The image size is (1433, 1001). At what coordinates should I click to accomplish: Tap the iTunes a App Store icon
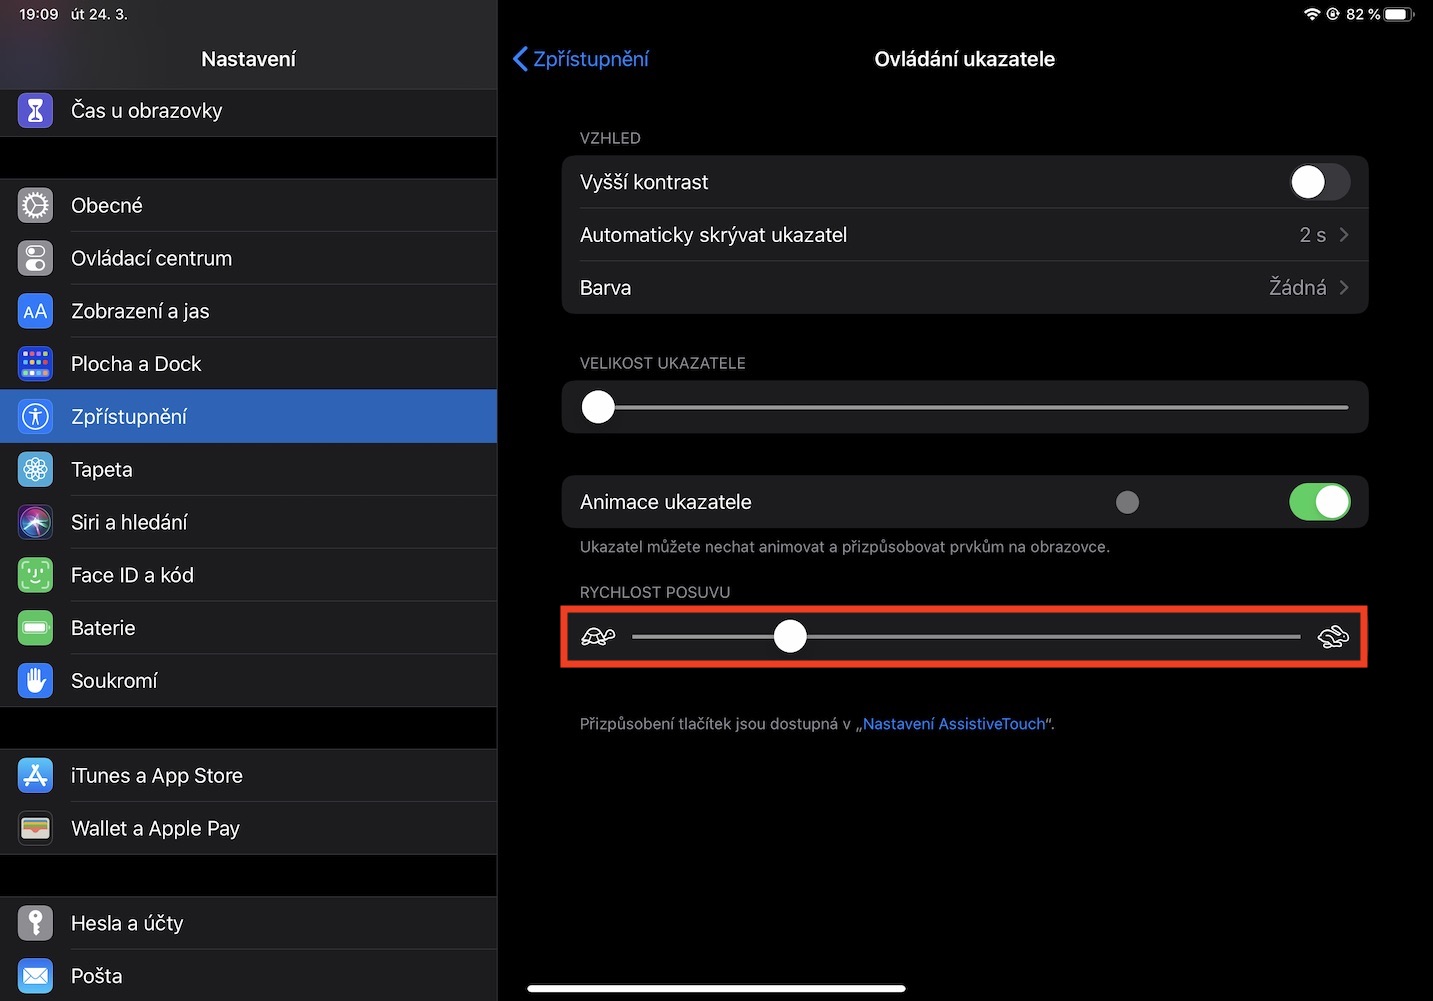pyautogui.click(x=35, y=776)
